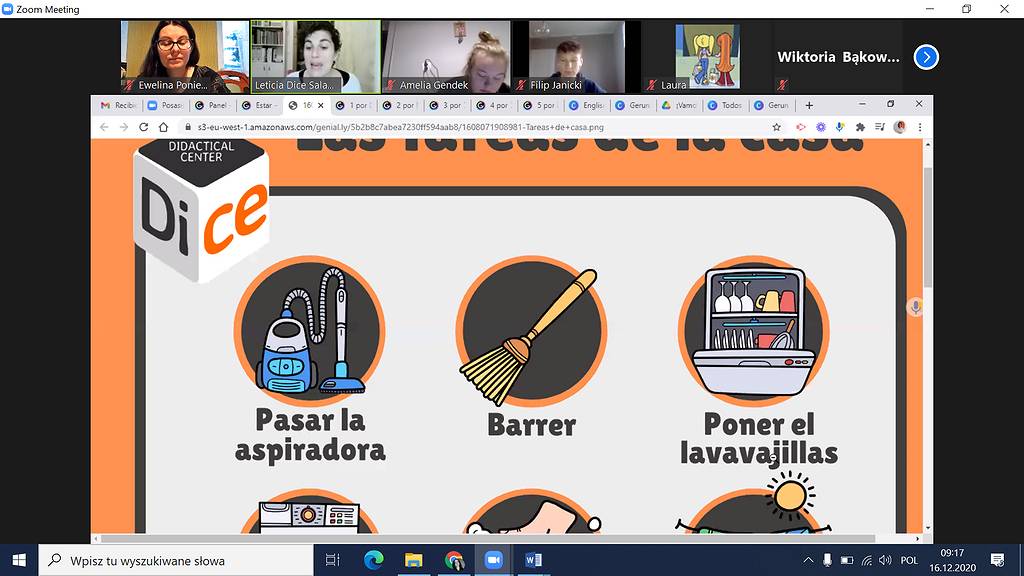1024x576 pixels.
Task: Click the tray microphone icon
Action: [827, 560]
